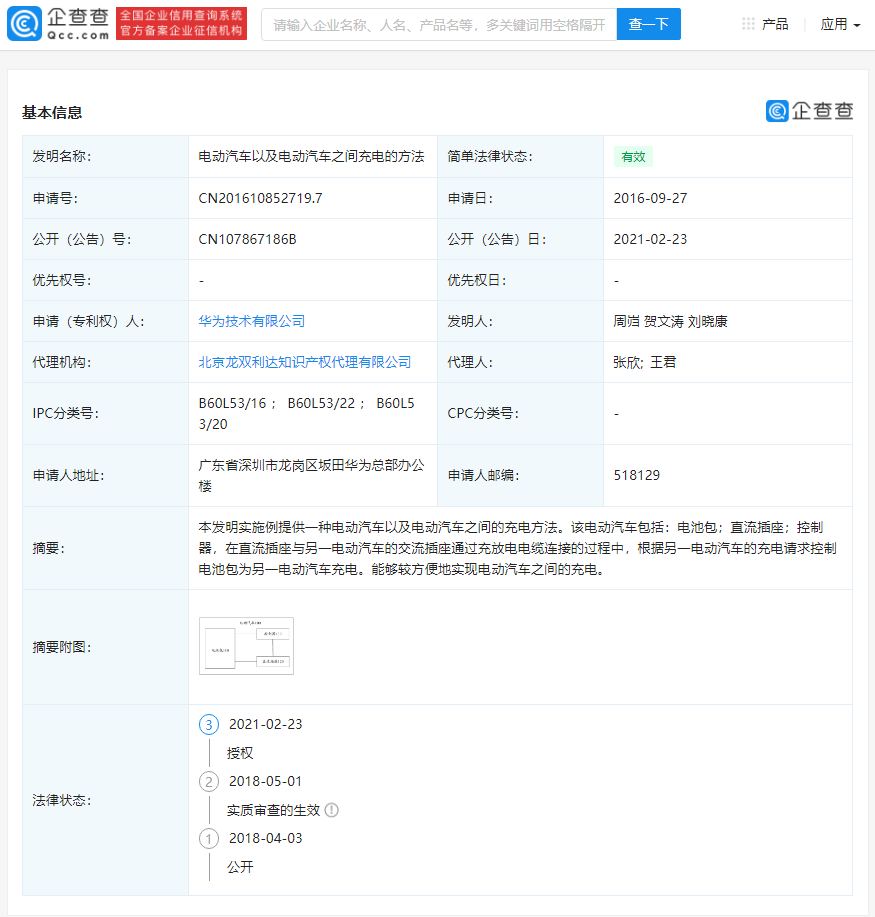Open the 产品 menu

pos(774,24)
